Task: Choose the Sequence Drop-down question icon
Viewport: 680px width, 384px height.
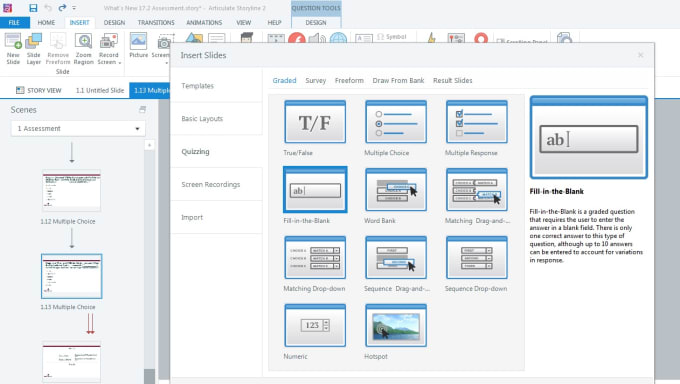Action: [476, 257]
